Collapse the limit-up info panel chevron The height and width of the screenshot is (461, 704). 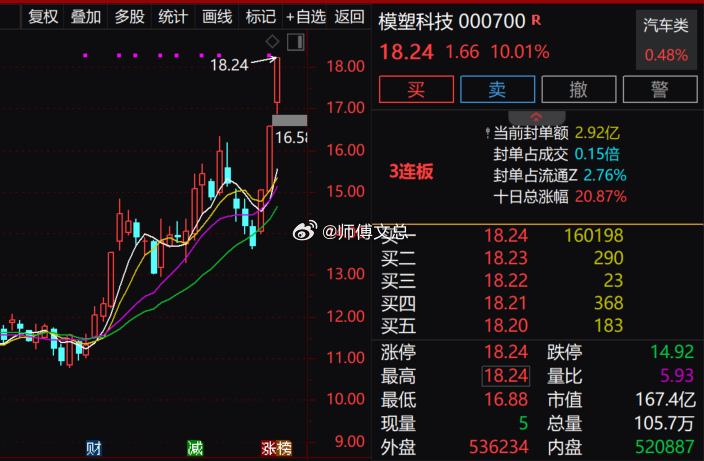point(537,118)
